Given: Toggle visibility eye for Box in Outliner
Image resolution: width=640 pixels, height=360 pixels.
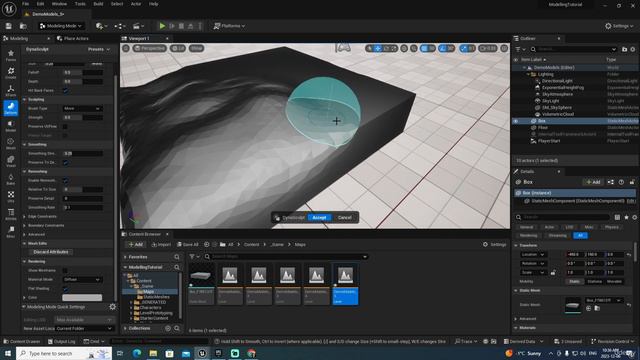Looking at the screenshot, I should [x=516, y=121].
